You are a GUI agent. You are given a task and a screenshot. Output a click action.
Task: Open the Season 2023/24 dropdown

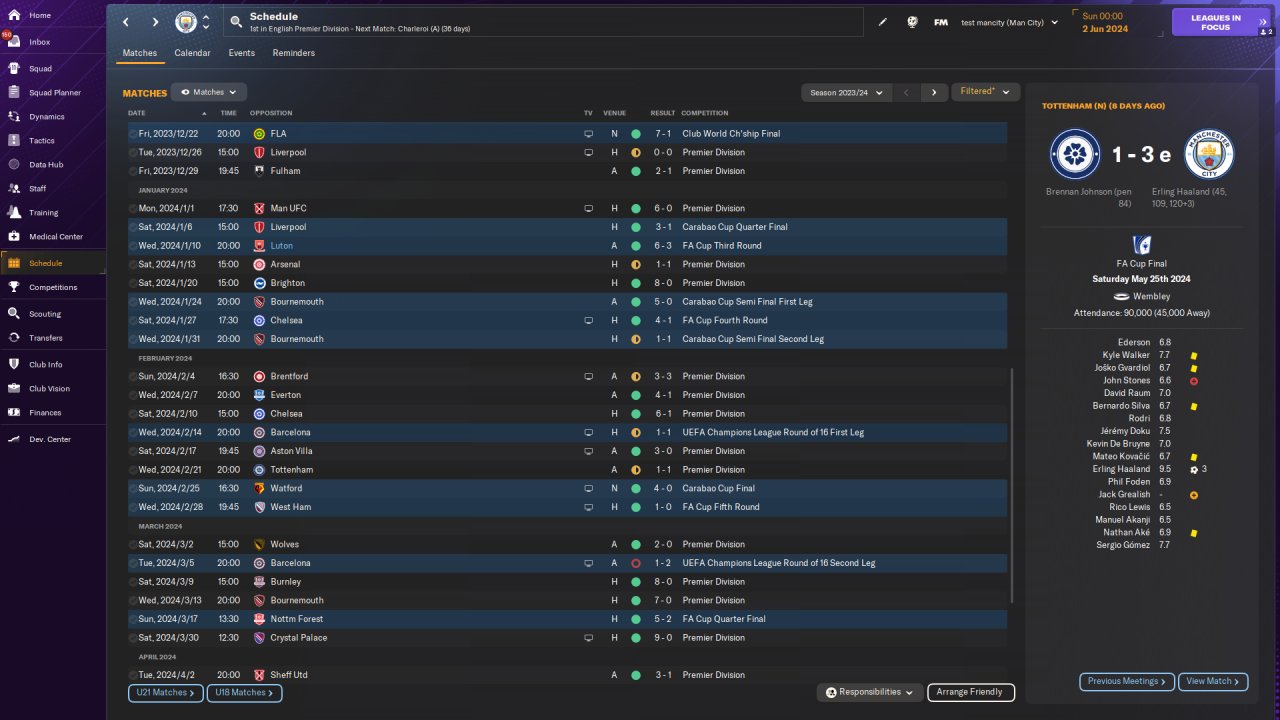tap(847, 92)
